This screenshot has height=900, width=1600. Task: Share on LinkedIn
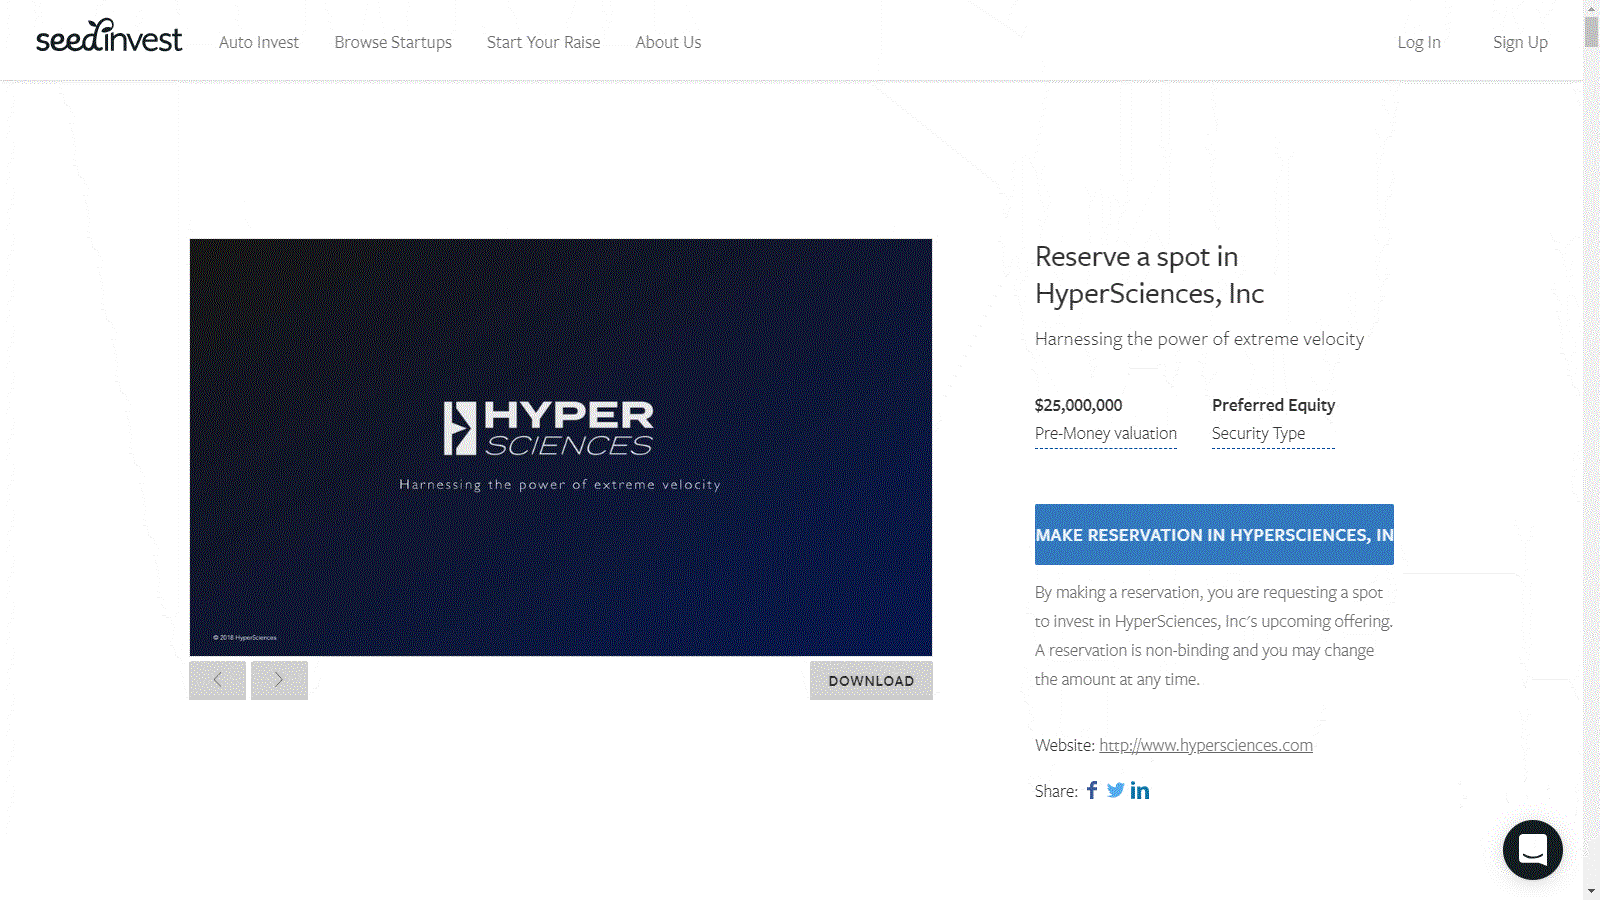point(1140,791)
